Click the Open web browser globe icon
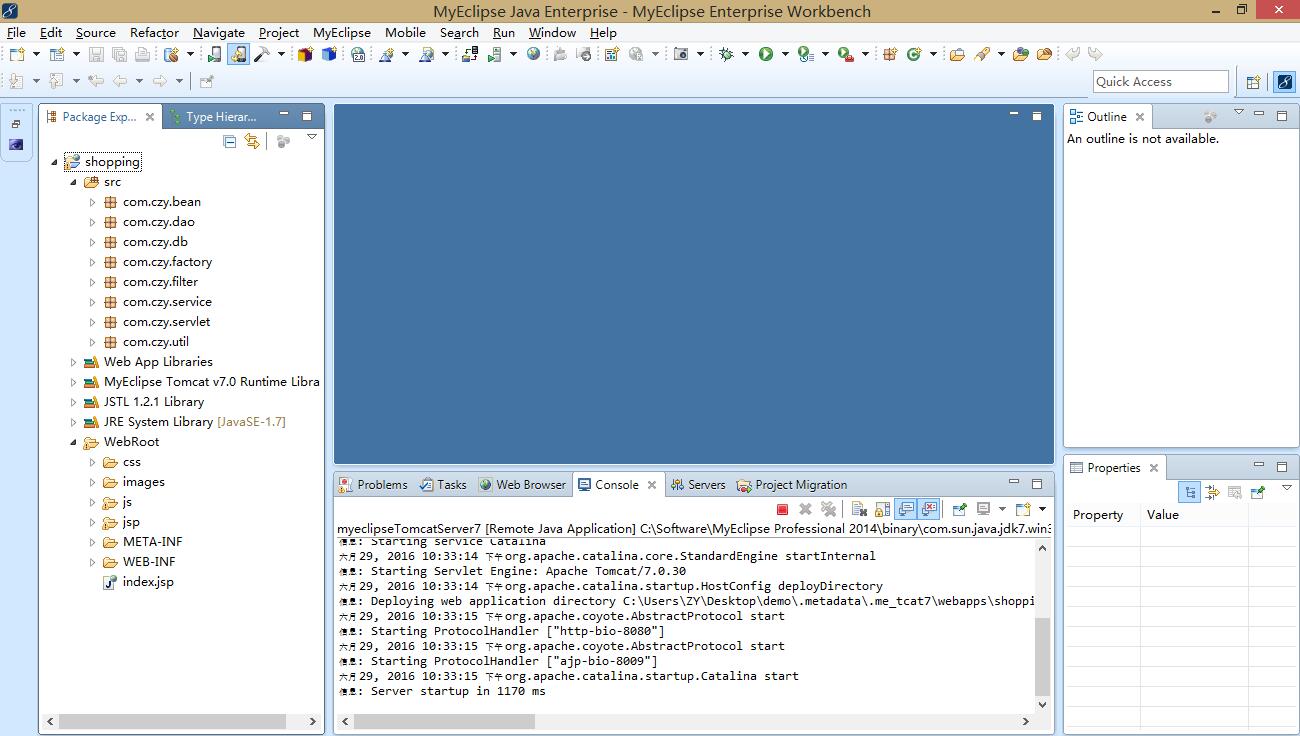 pos(534,54)
